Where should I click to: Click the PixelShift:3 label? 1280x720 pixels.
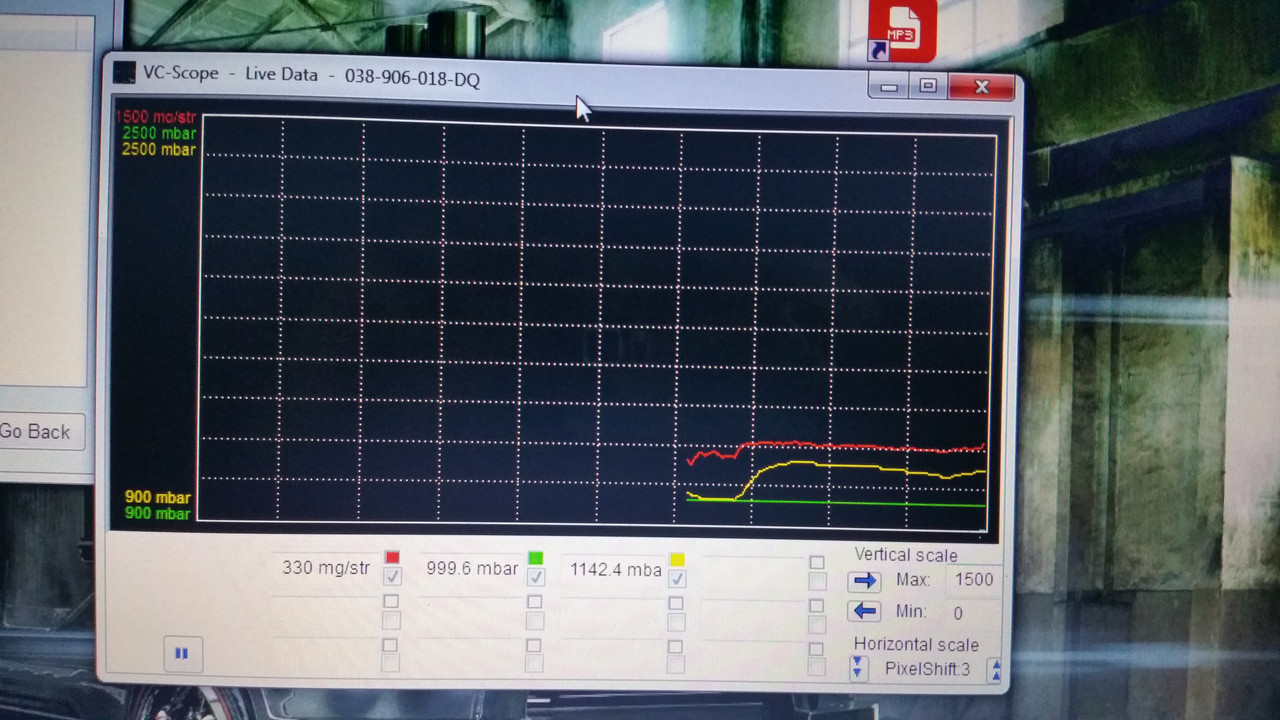pyautogui.click(x=927, y=669)
